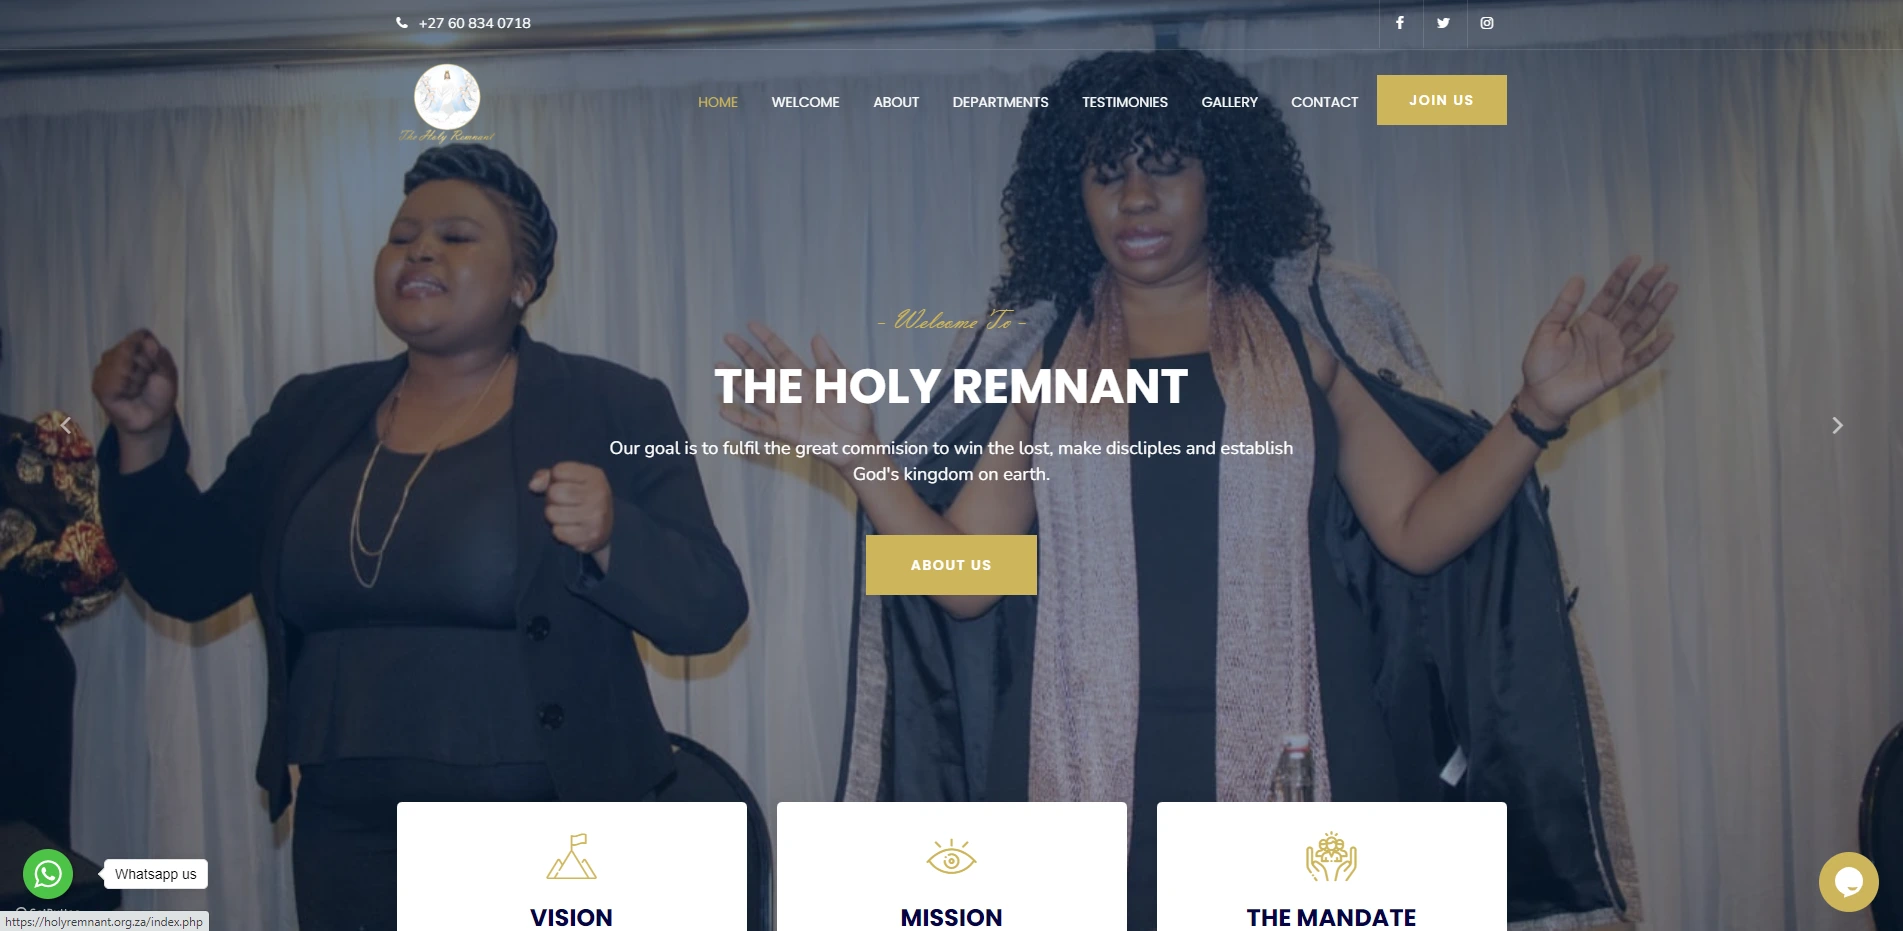Select the Testimonies menu item

click(1125, 102)
